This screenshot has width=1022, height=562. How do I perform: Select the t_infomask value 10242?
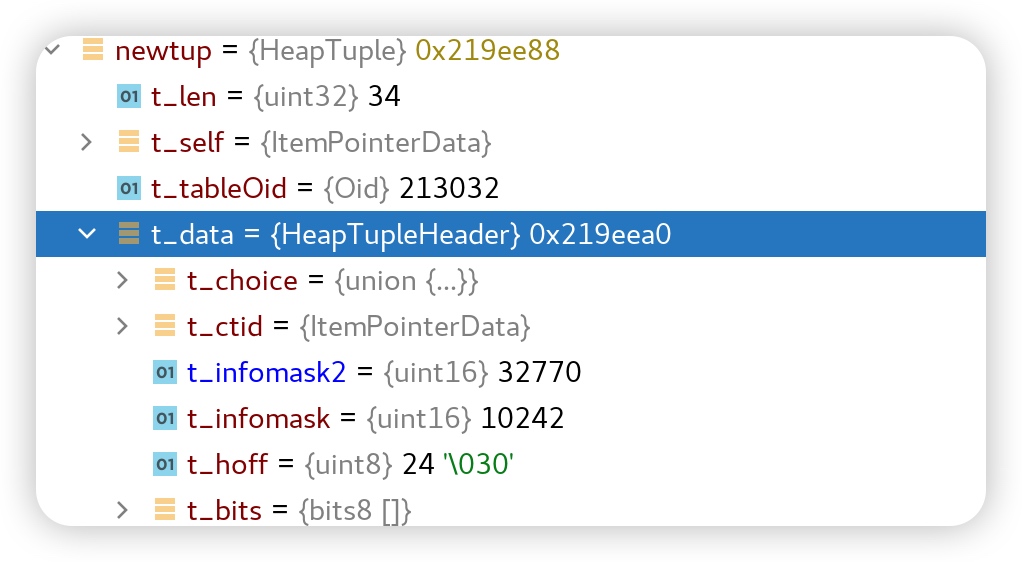[x=523, y=418]
